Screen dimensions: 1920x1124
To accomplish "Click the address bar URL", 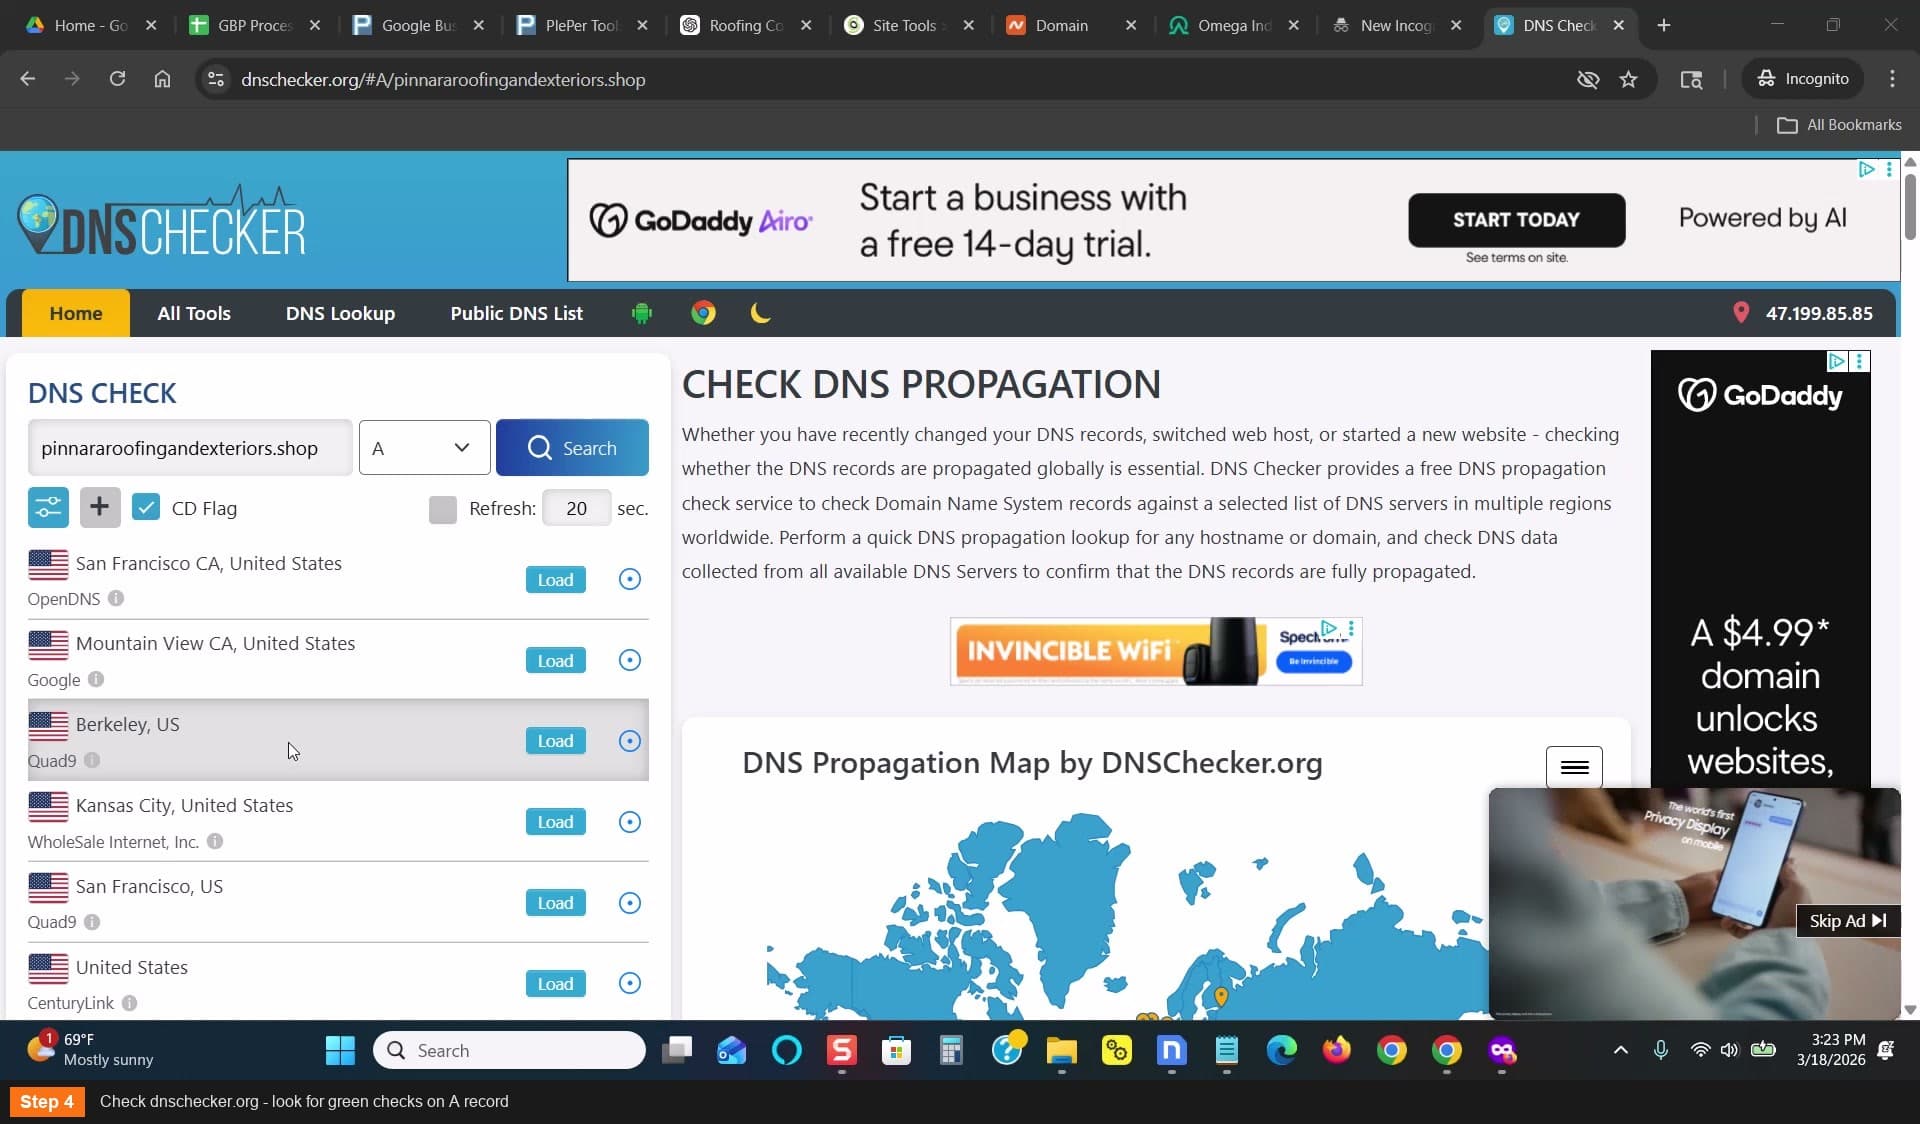I will 443,79.
